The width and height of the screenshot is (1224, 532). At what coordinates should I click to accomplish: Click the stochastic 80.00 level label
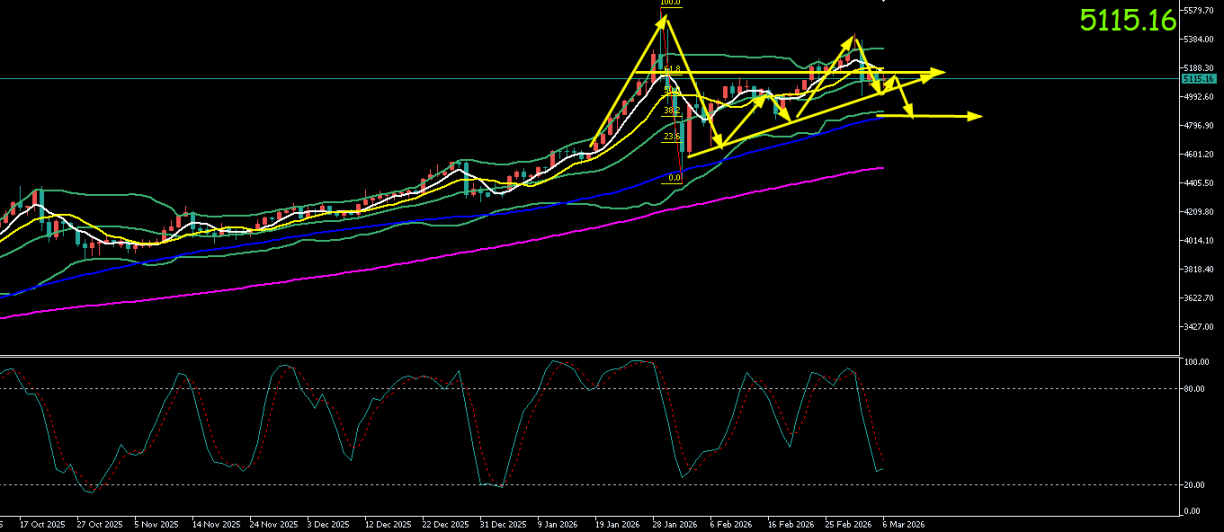pos(1196,389)
